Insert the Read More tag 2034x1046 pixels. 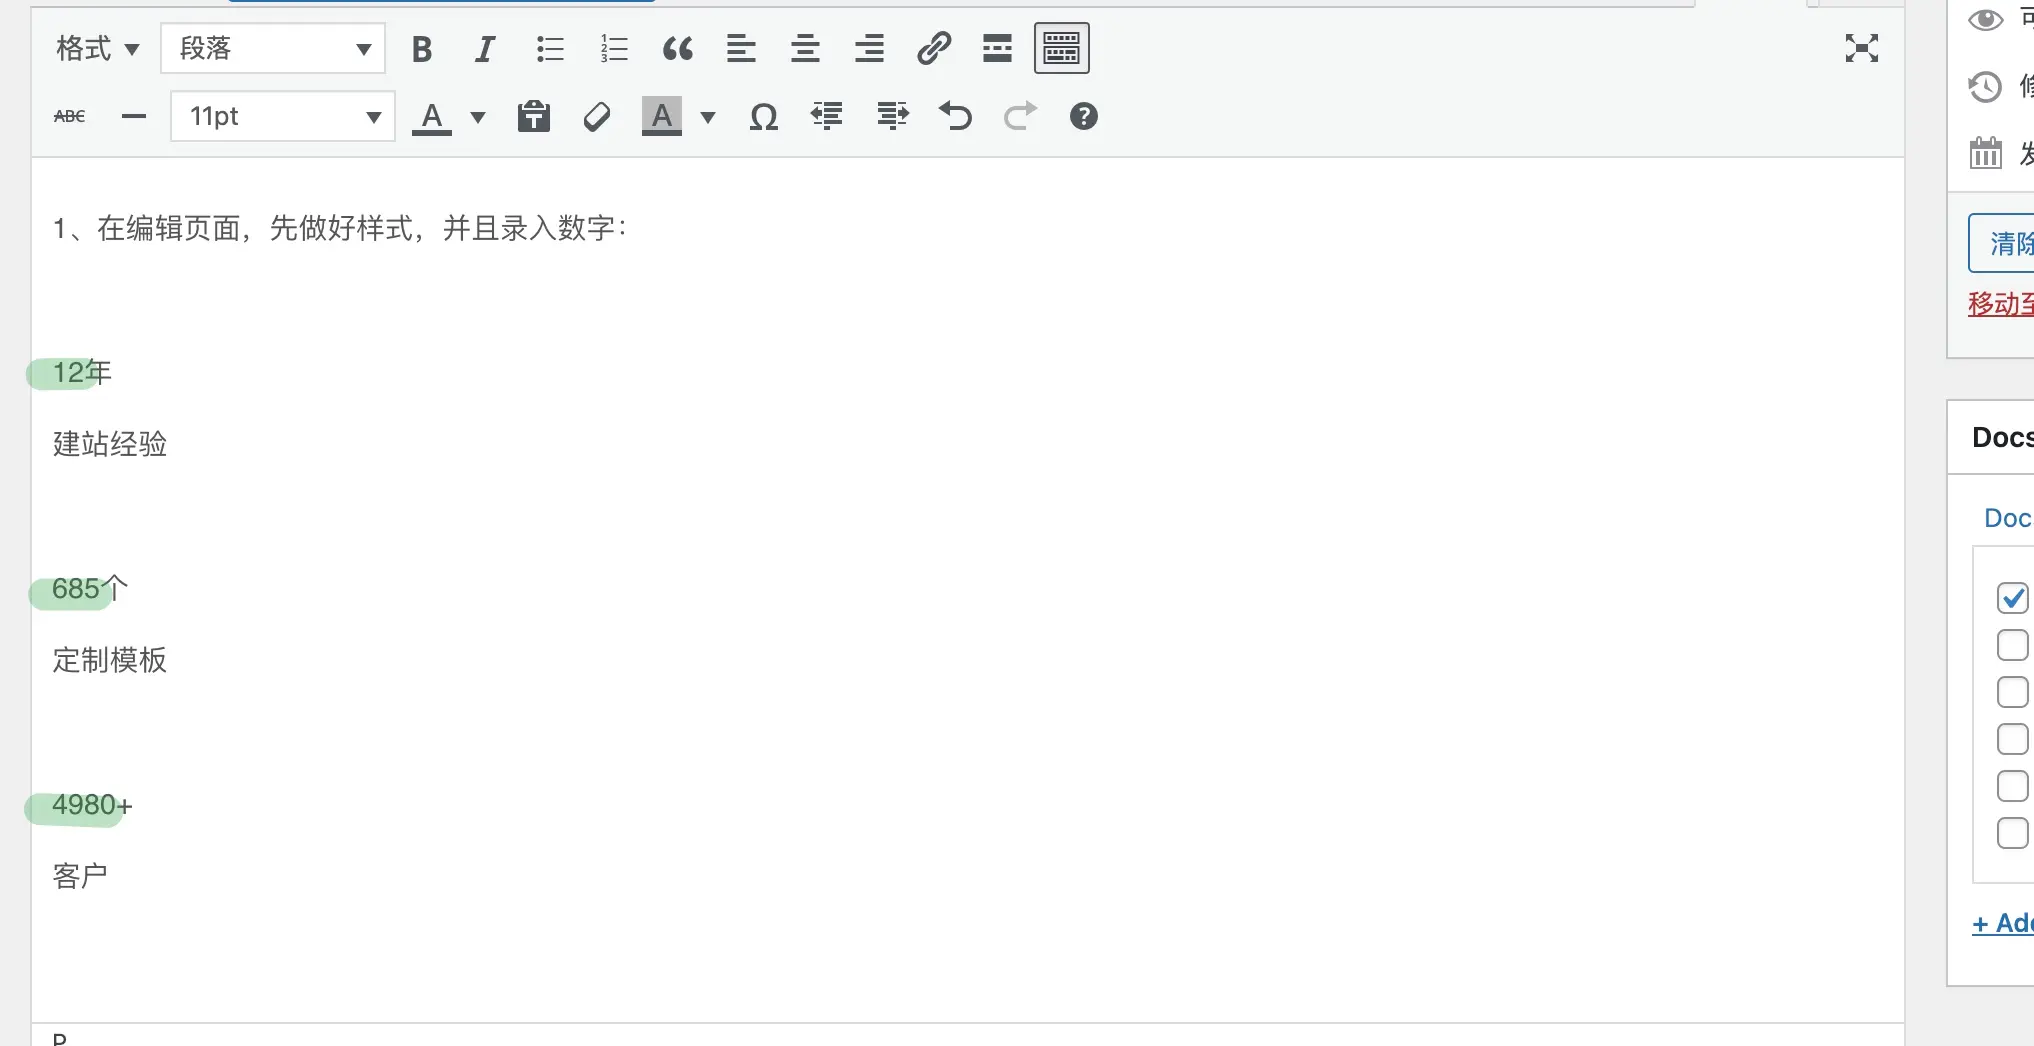coord(997,49)
